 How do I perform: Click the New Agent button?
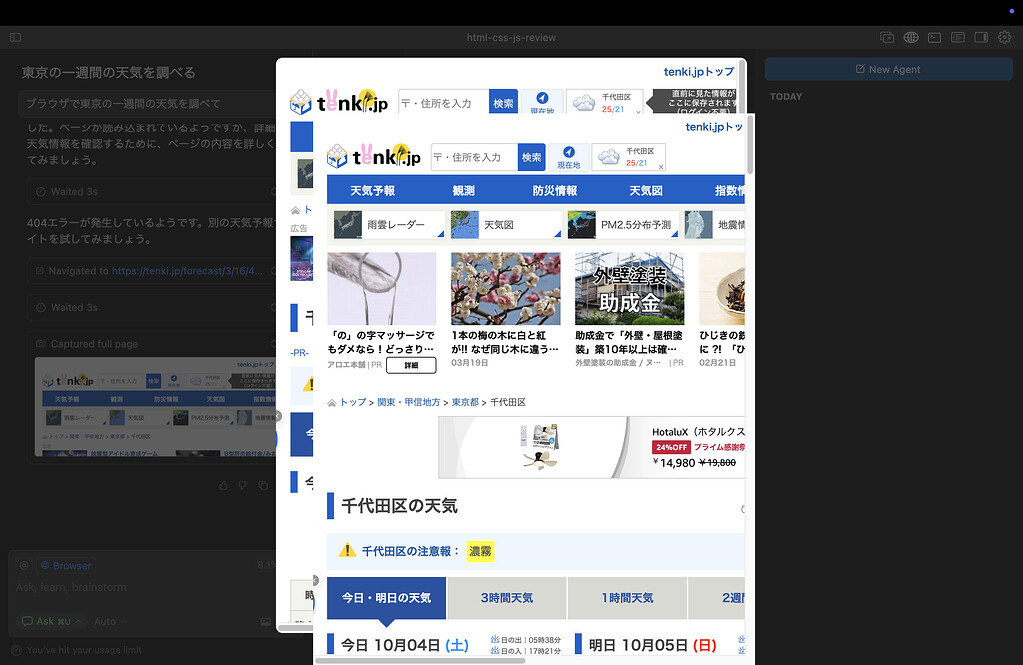tap(887, 69)
